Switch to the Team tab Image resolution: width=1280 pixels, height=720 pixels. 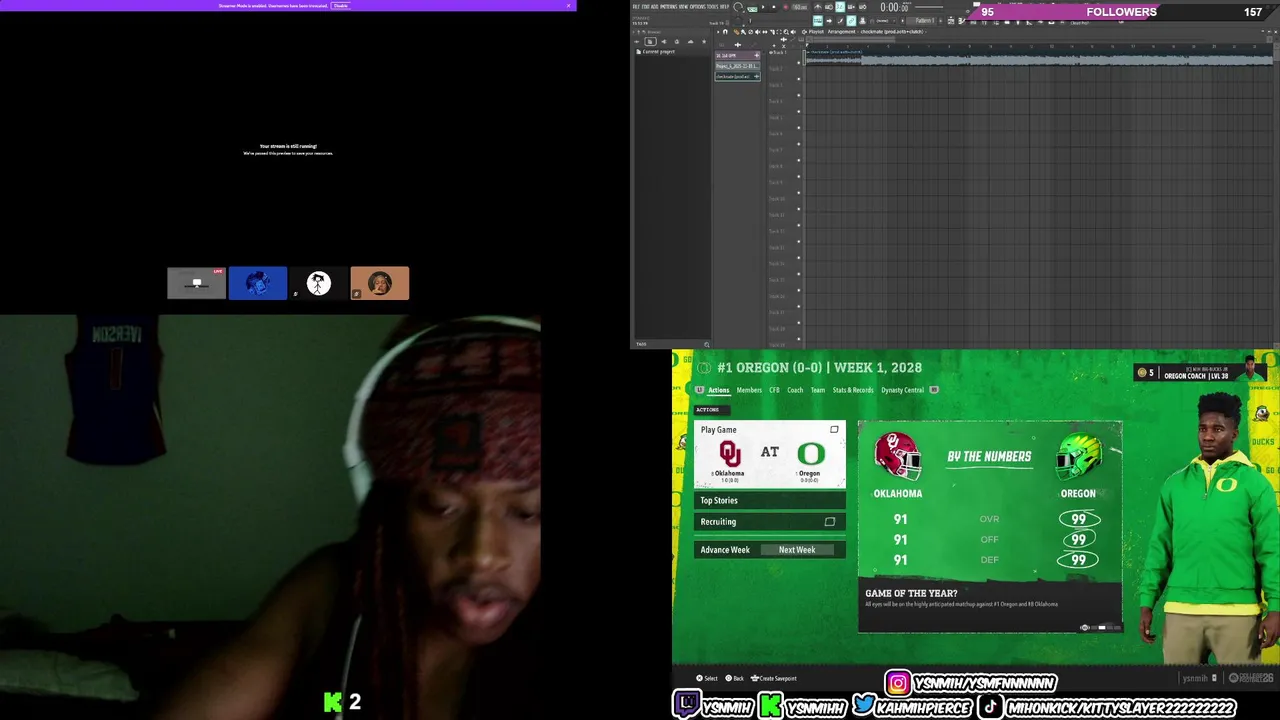pos(818,390)
